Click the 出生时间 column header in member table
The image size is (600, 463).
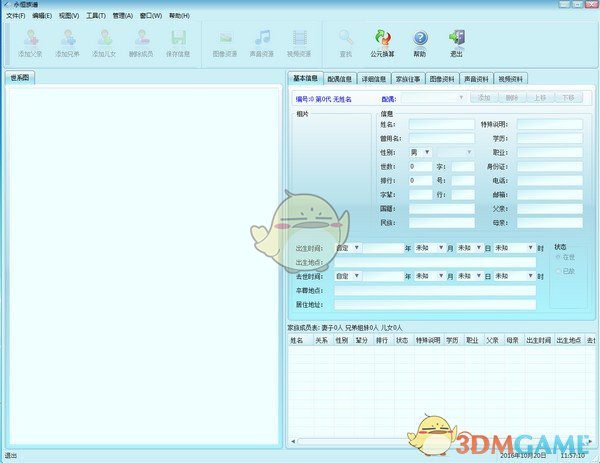539,340
